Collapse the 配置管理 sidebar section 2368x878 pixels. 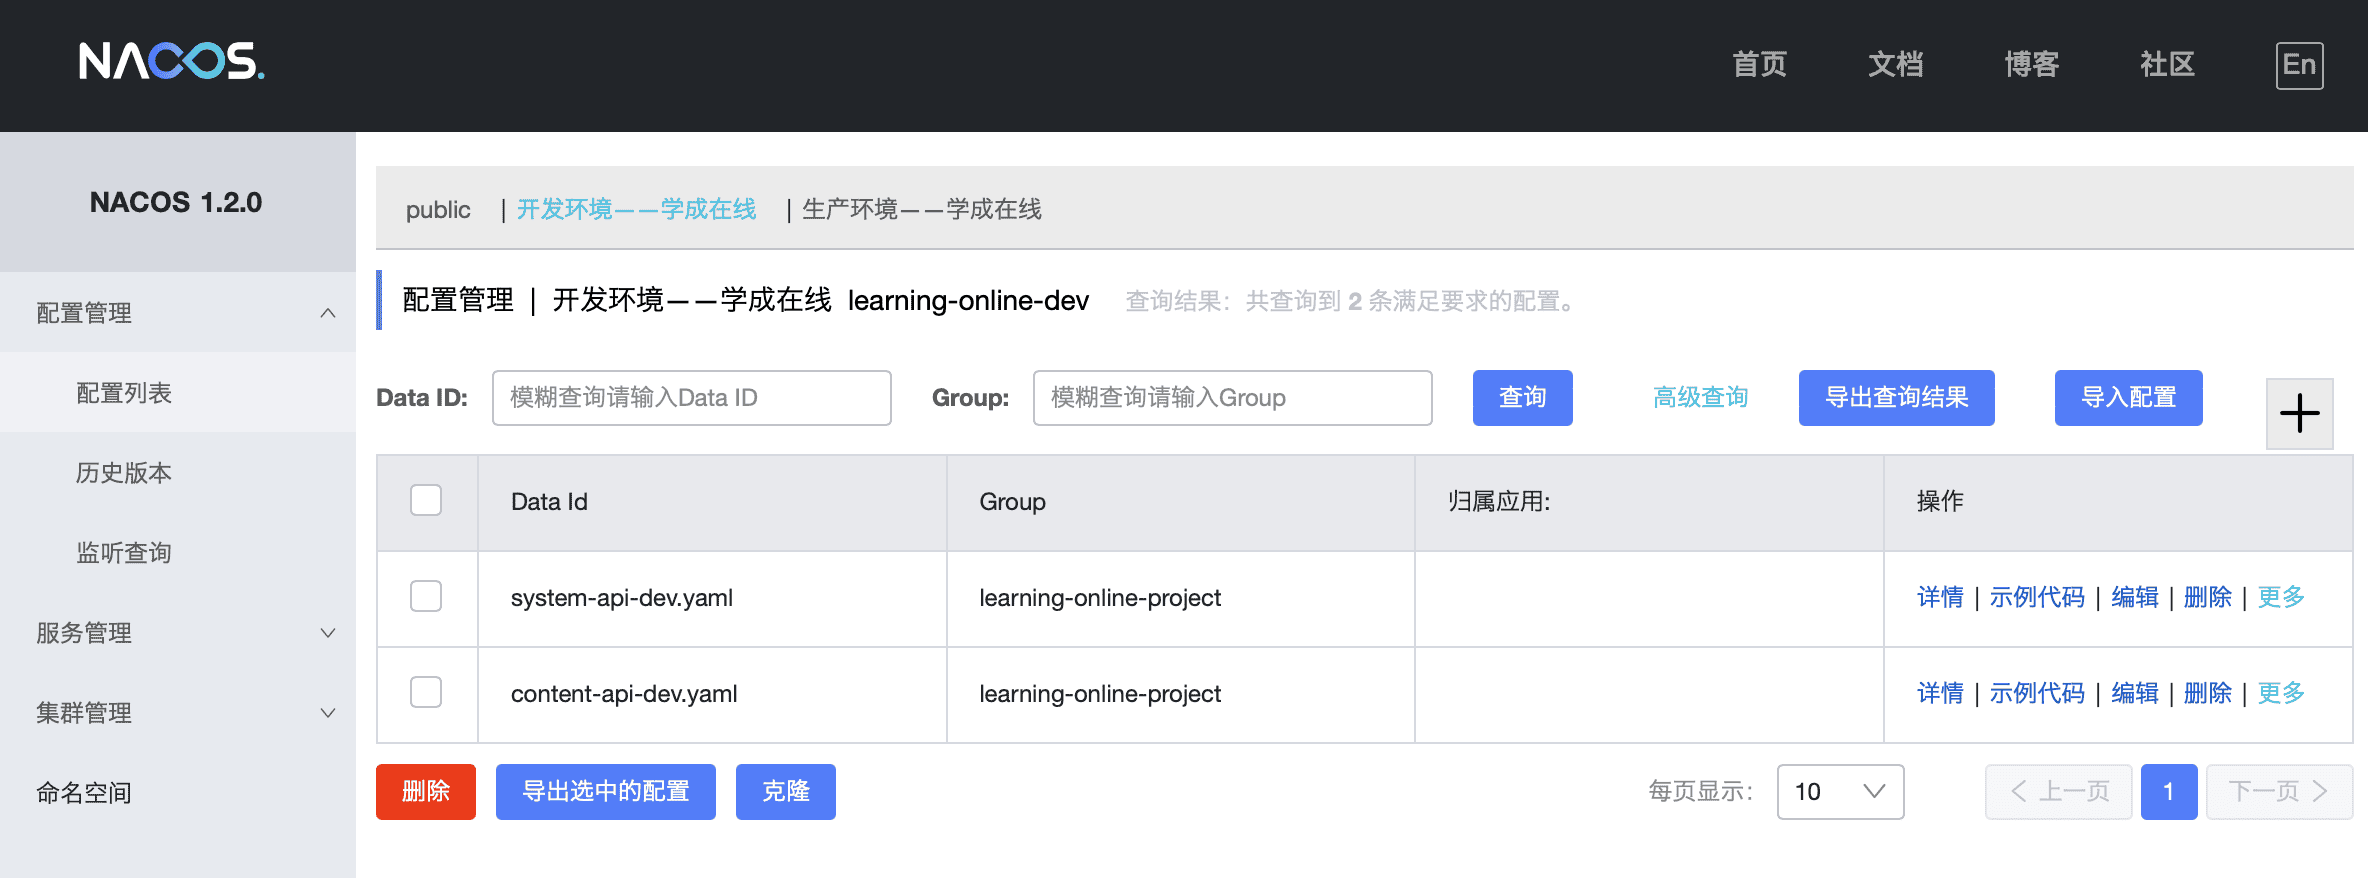(178, 313)
